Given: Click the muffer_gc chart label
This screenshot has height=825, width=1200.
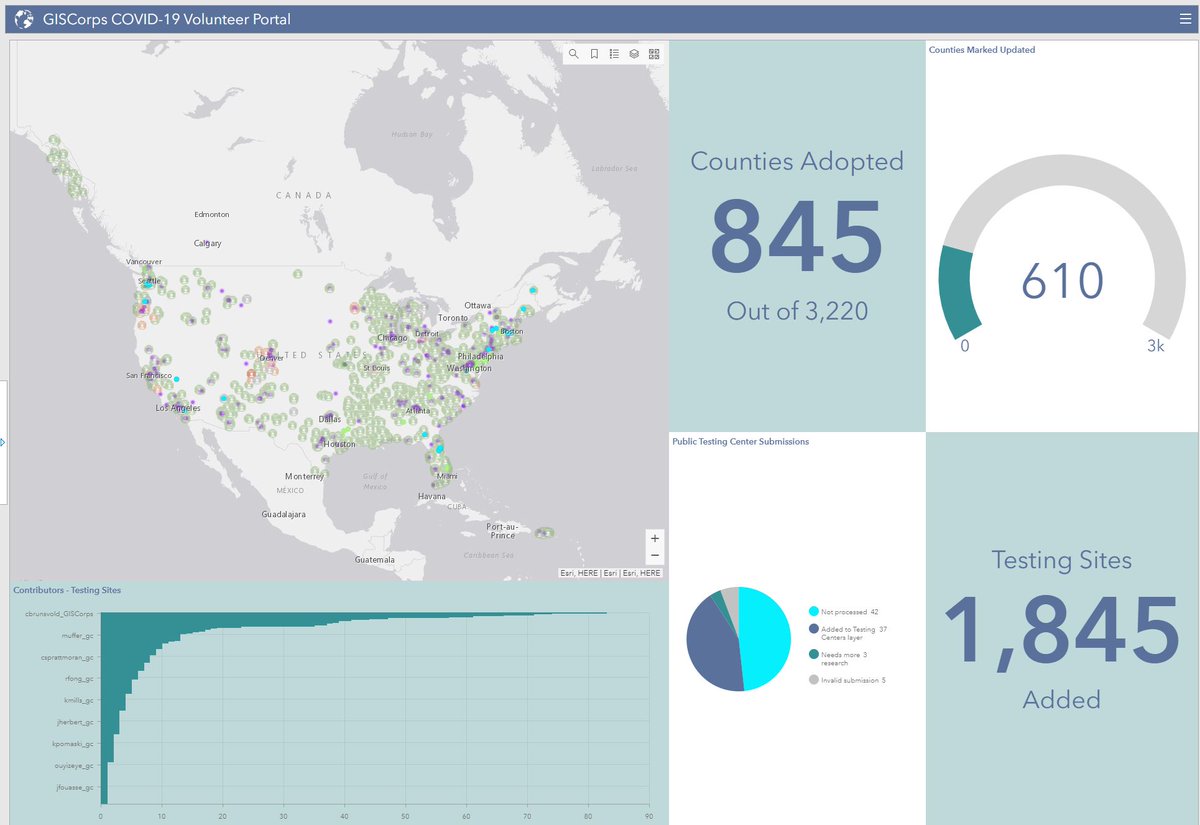Looking at the screenshot, I should tap(76, 635).
